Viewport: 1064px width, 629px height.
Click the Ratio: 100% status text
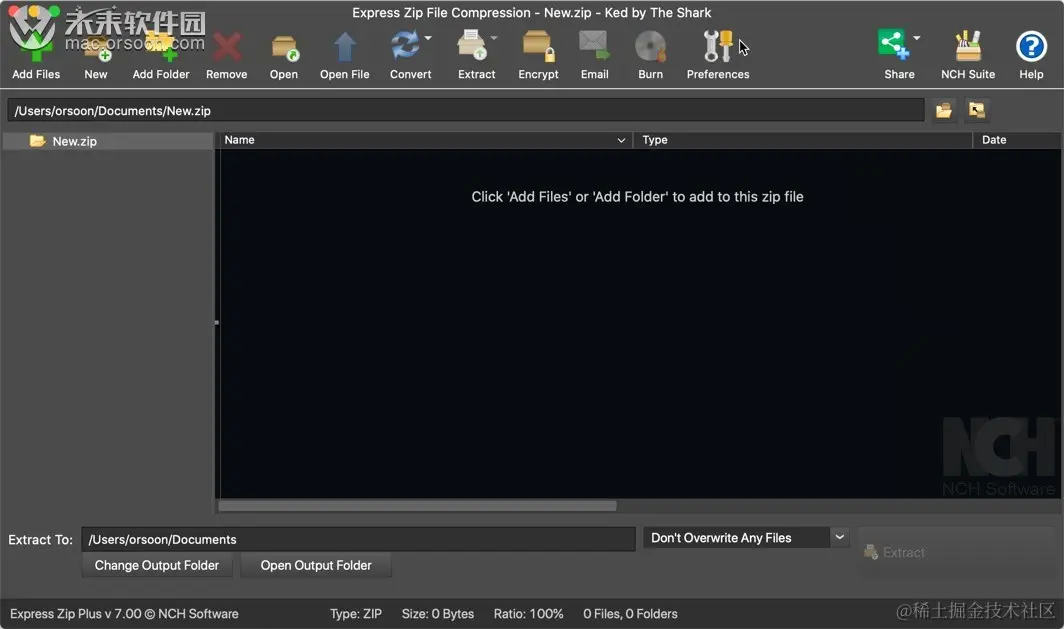(x=528, y=613)
